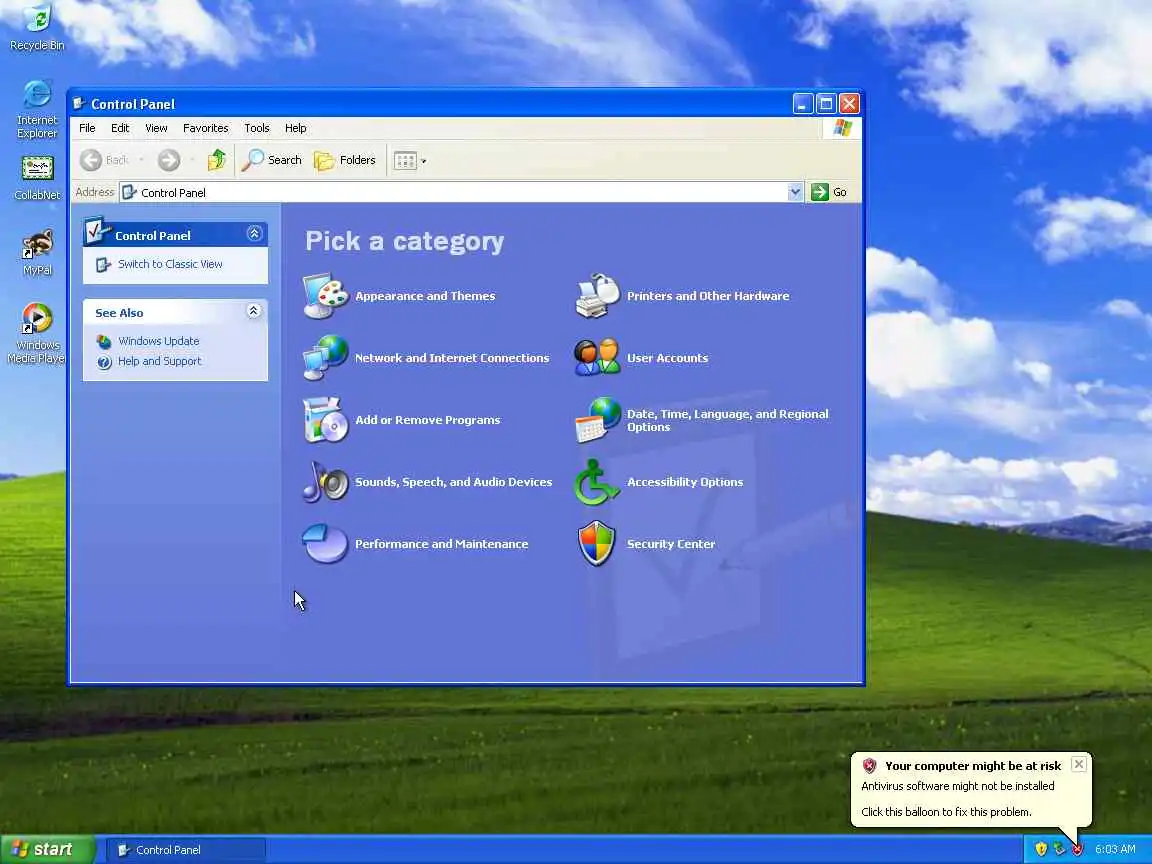1152x864 pixels.
Task: Maximize the Control Panel window
Action: click(826, 104)
